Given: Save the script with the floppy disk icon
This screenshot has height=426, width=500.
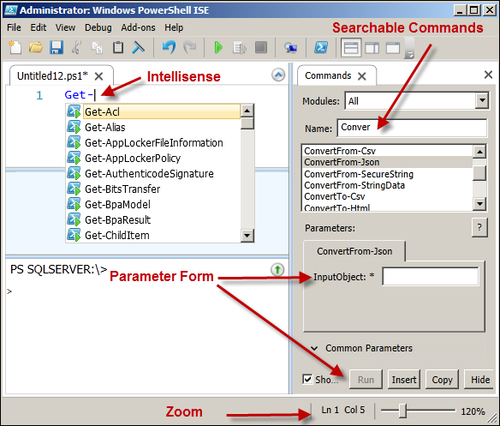Looking at the screenshot, I should coord(56,47).
